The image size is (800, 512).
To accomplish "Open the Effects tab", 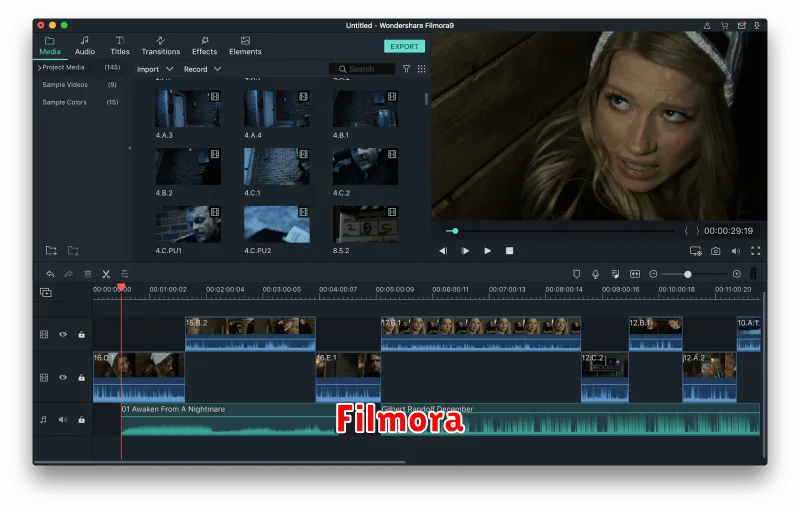I will (x=204, y=46).
